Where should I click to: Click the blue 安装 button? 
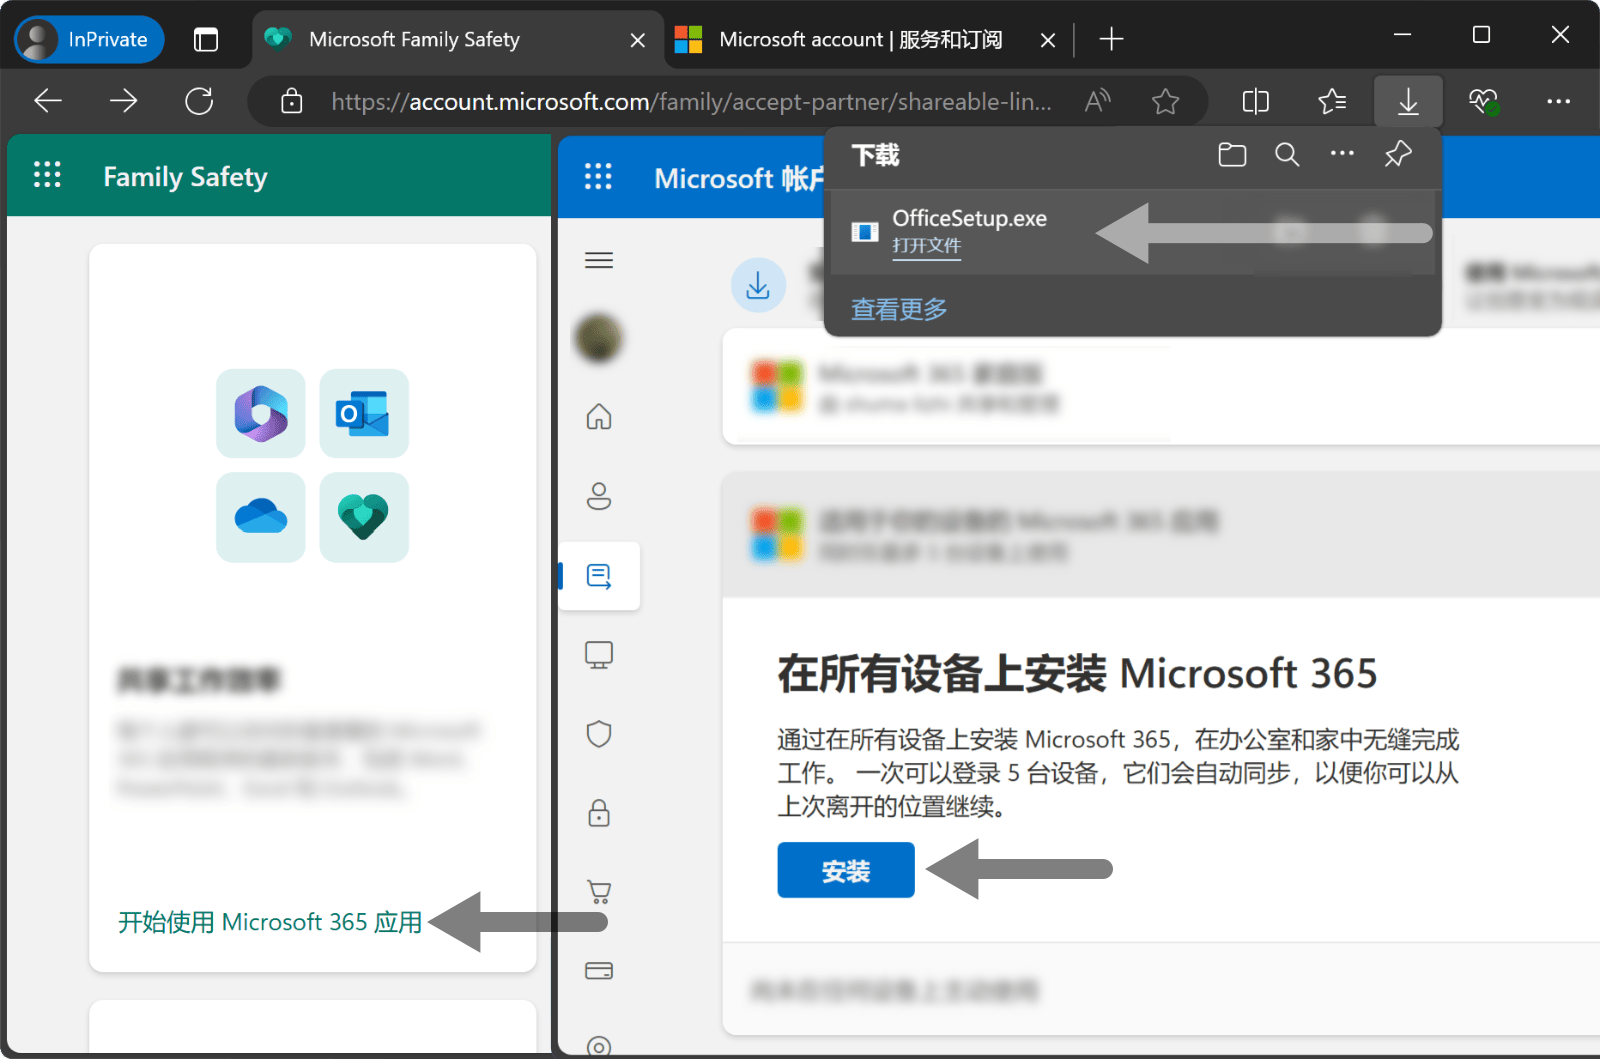846,870
